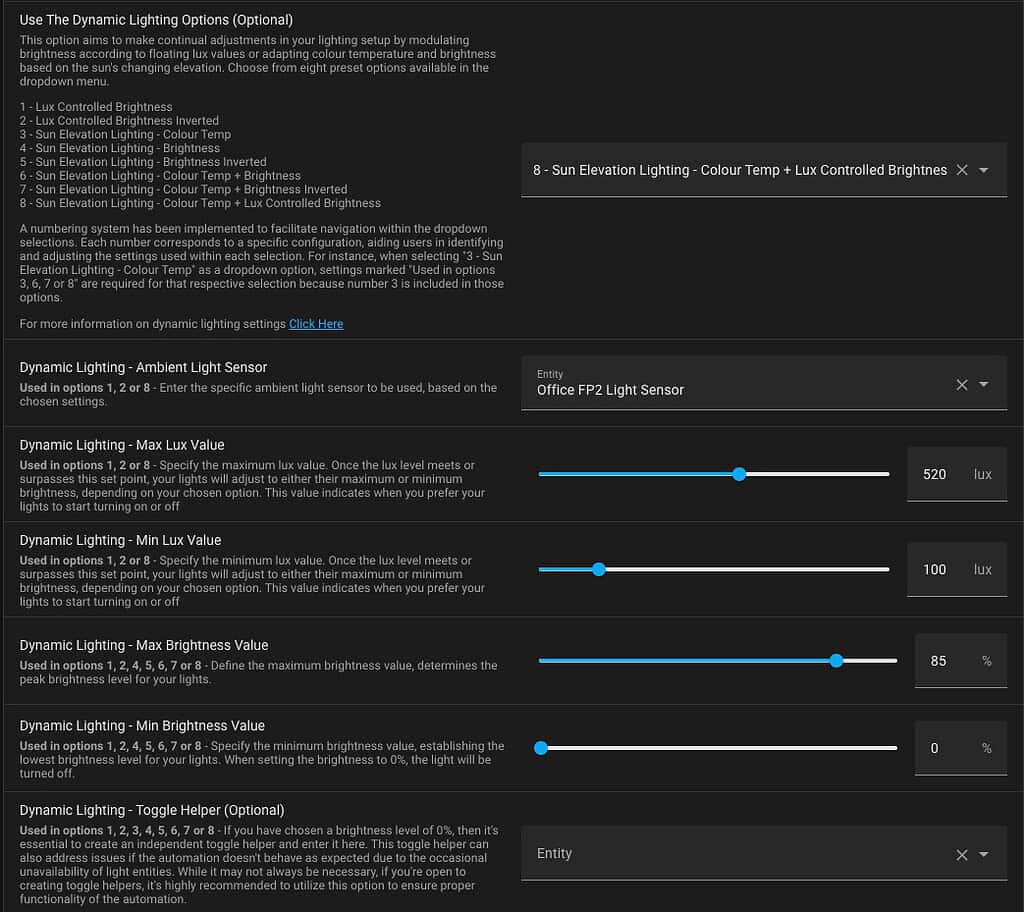The image size is (1024, 912).
Task: Click the '1 - Lux Controlled Brightness' list line
Action: (x=96, y=107)
